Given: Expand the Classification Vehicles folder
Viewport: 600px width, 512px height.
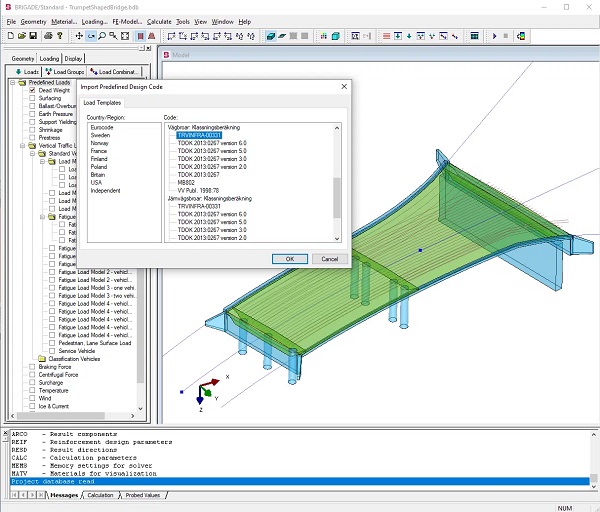Looking at the screenshot, I should (41, 358).
